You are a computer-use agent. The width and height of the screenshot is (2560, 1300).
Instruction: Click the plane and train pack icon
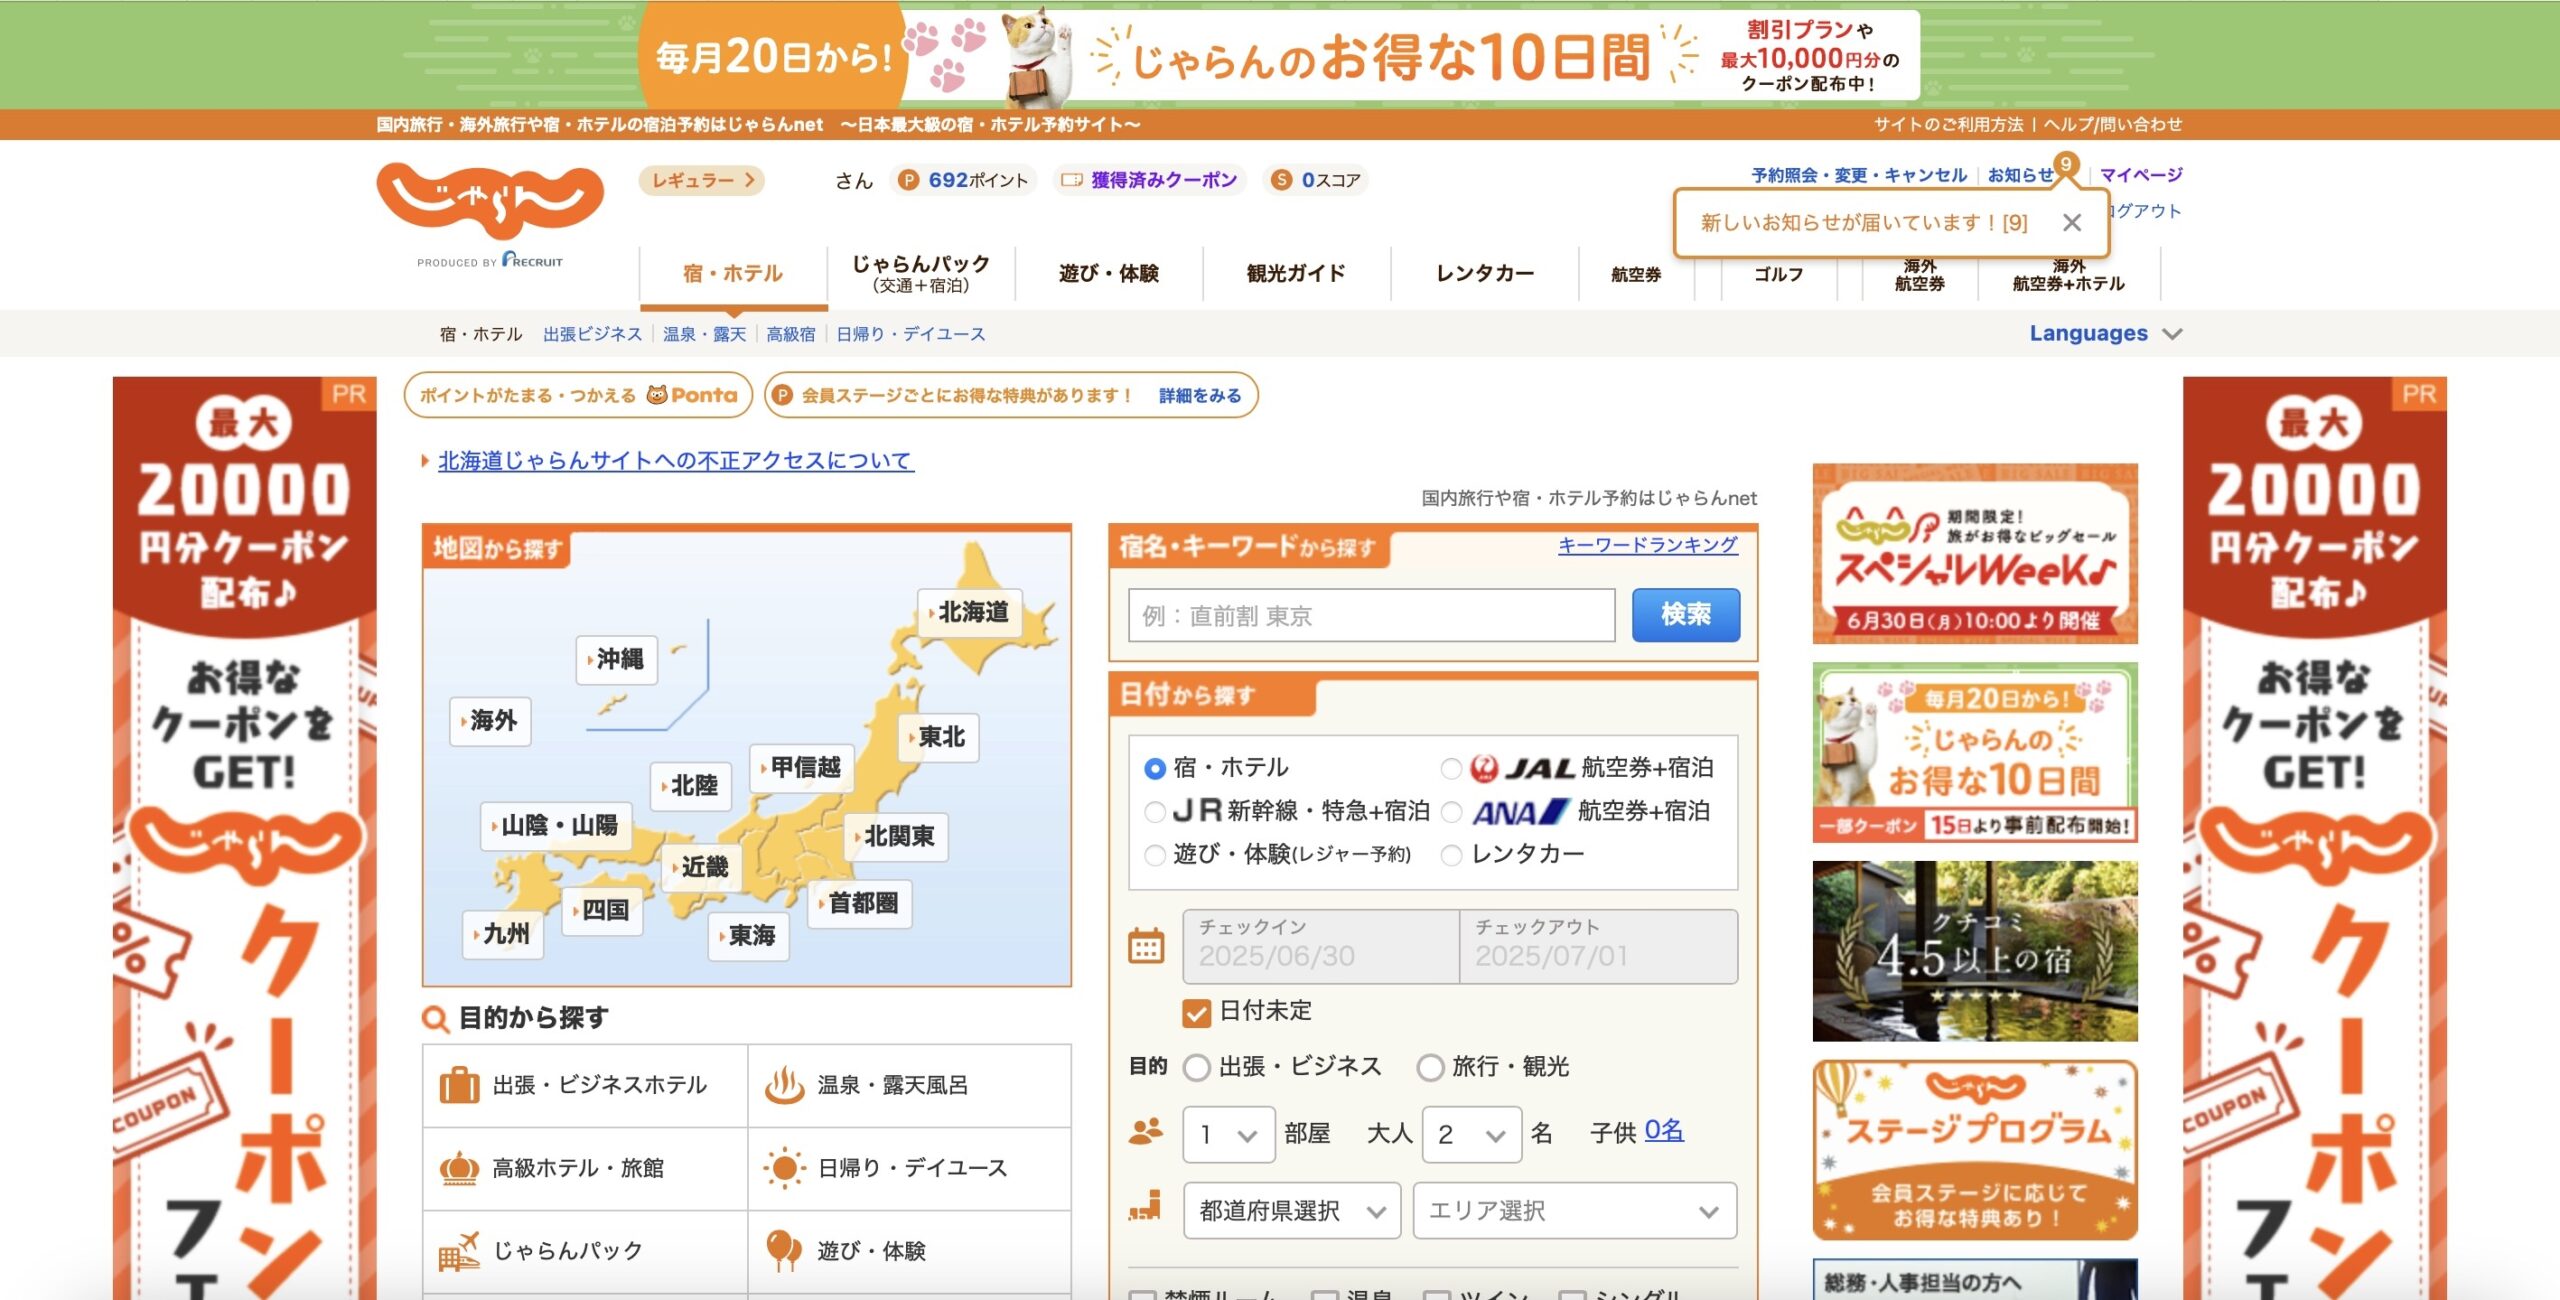[459, 1251]
